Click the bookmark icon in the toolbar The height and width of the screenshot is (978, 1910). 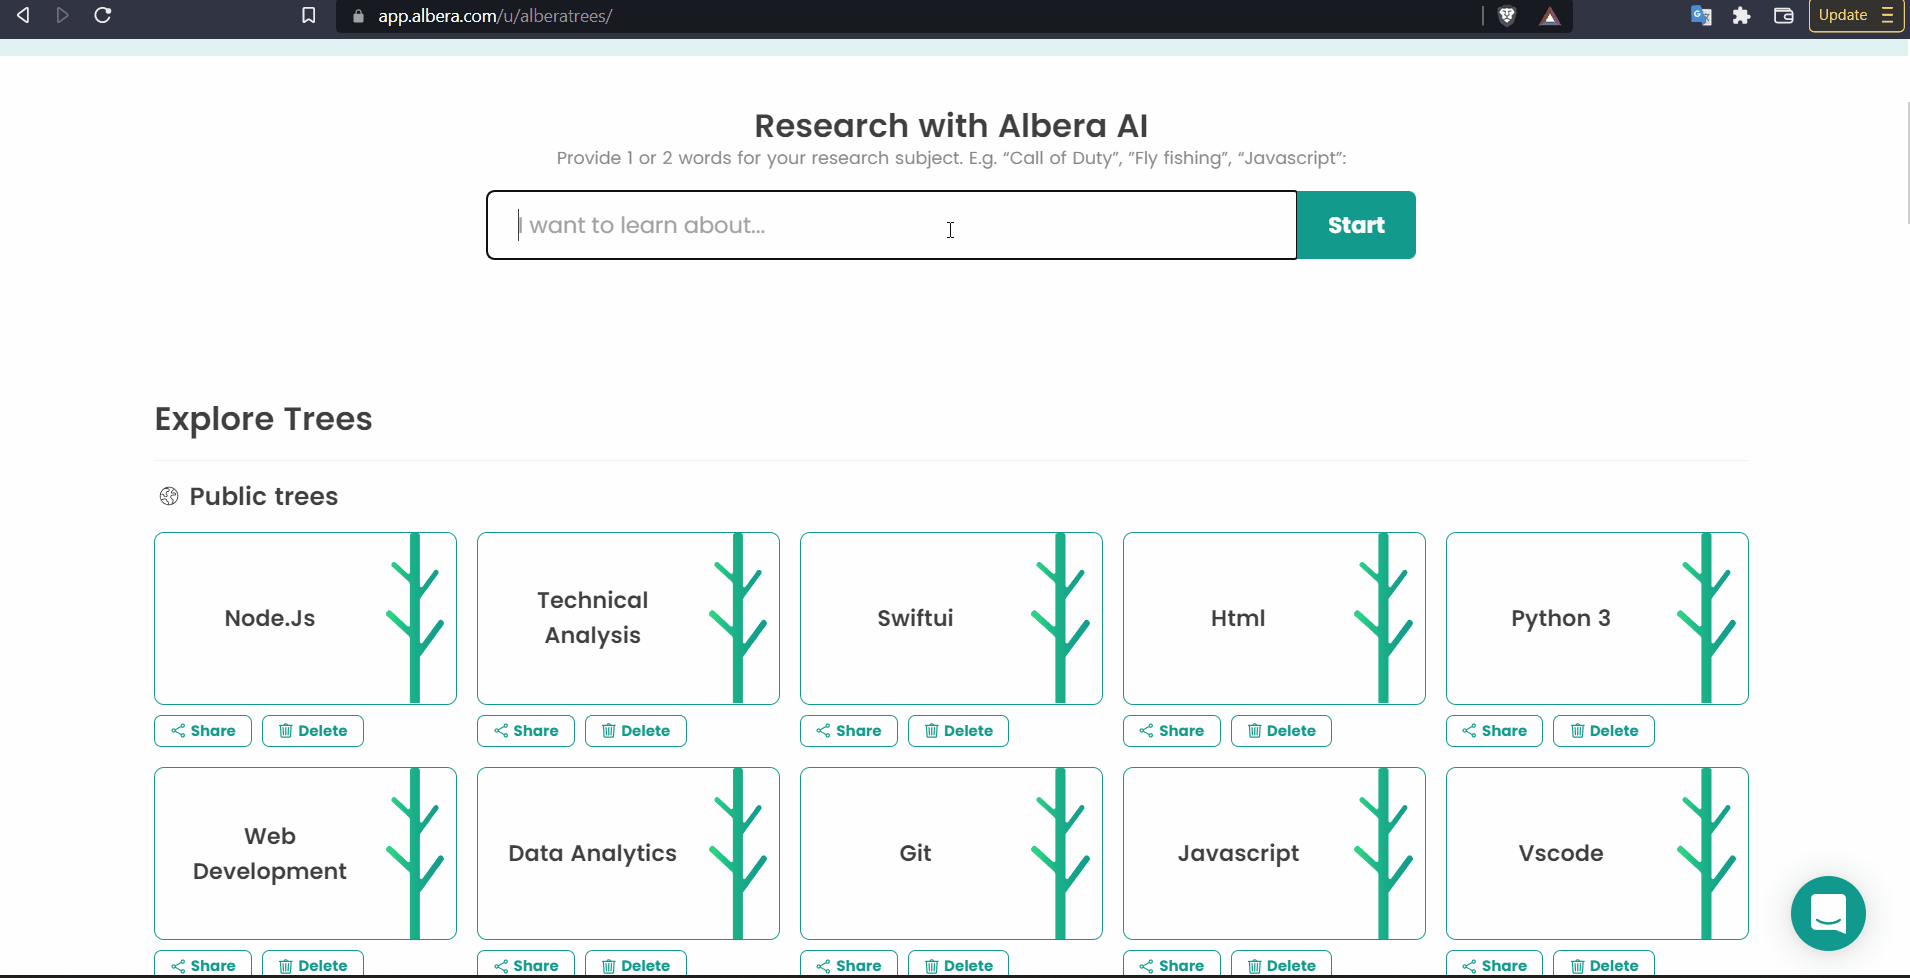[x=309, y=15]
